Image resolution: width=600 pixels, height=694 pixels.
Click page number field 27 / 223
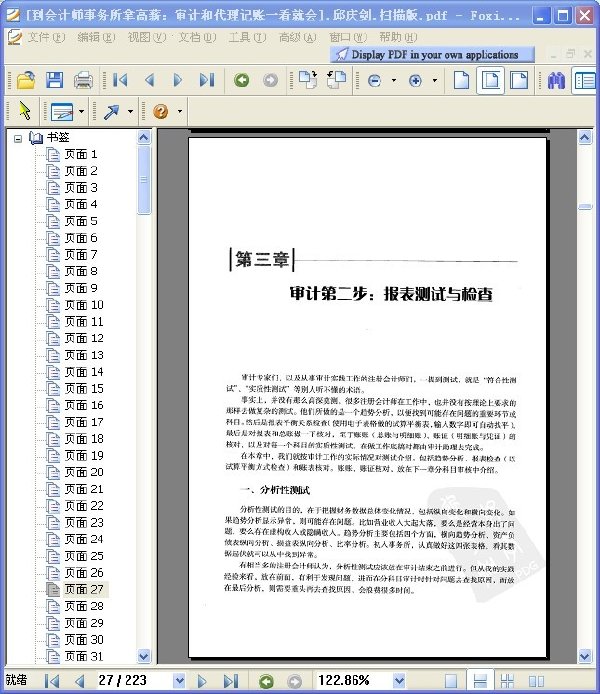(134, 680)
